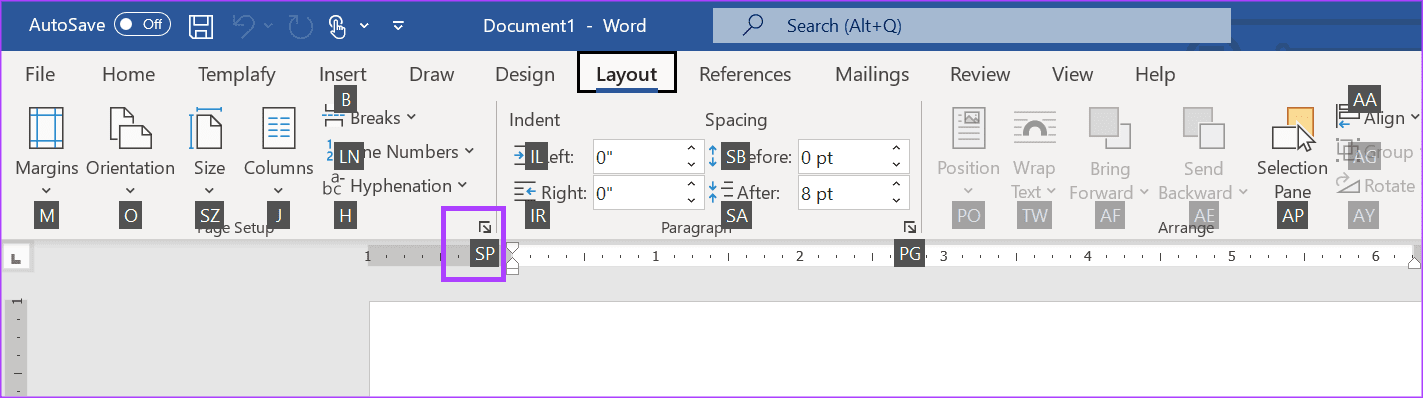Open the Send Backward dropdown arrow

(x=1243, y=193)
